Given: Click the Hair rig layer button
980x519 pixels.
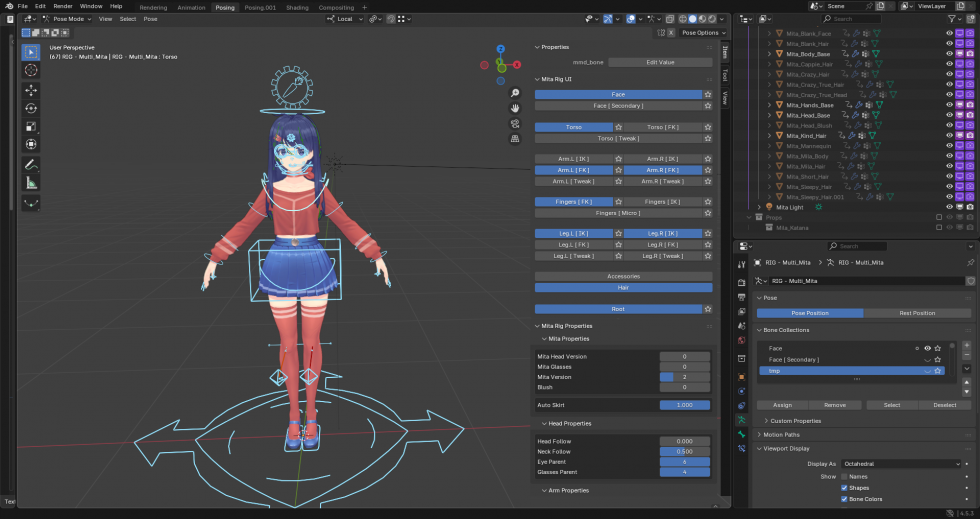Looking at the screenshot, I should click(x=623, y=287).
